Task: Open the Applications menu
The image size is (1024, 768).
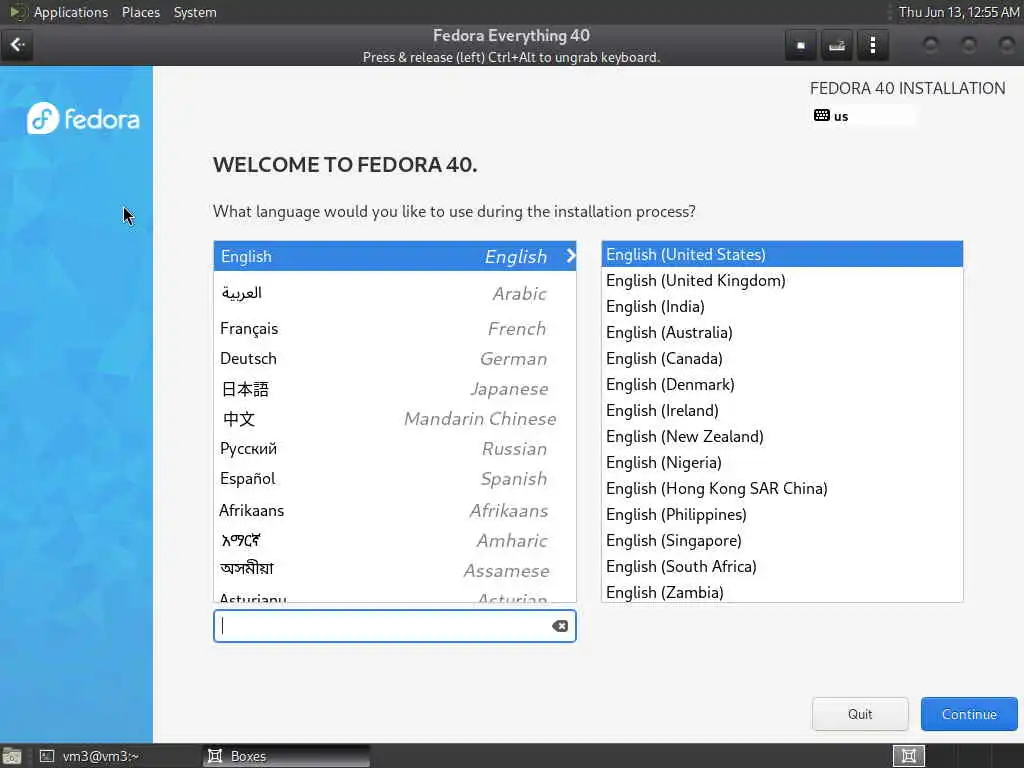Action: coord(71,12)
